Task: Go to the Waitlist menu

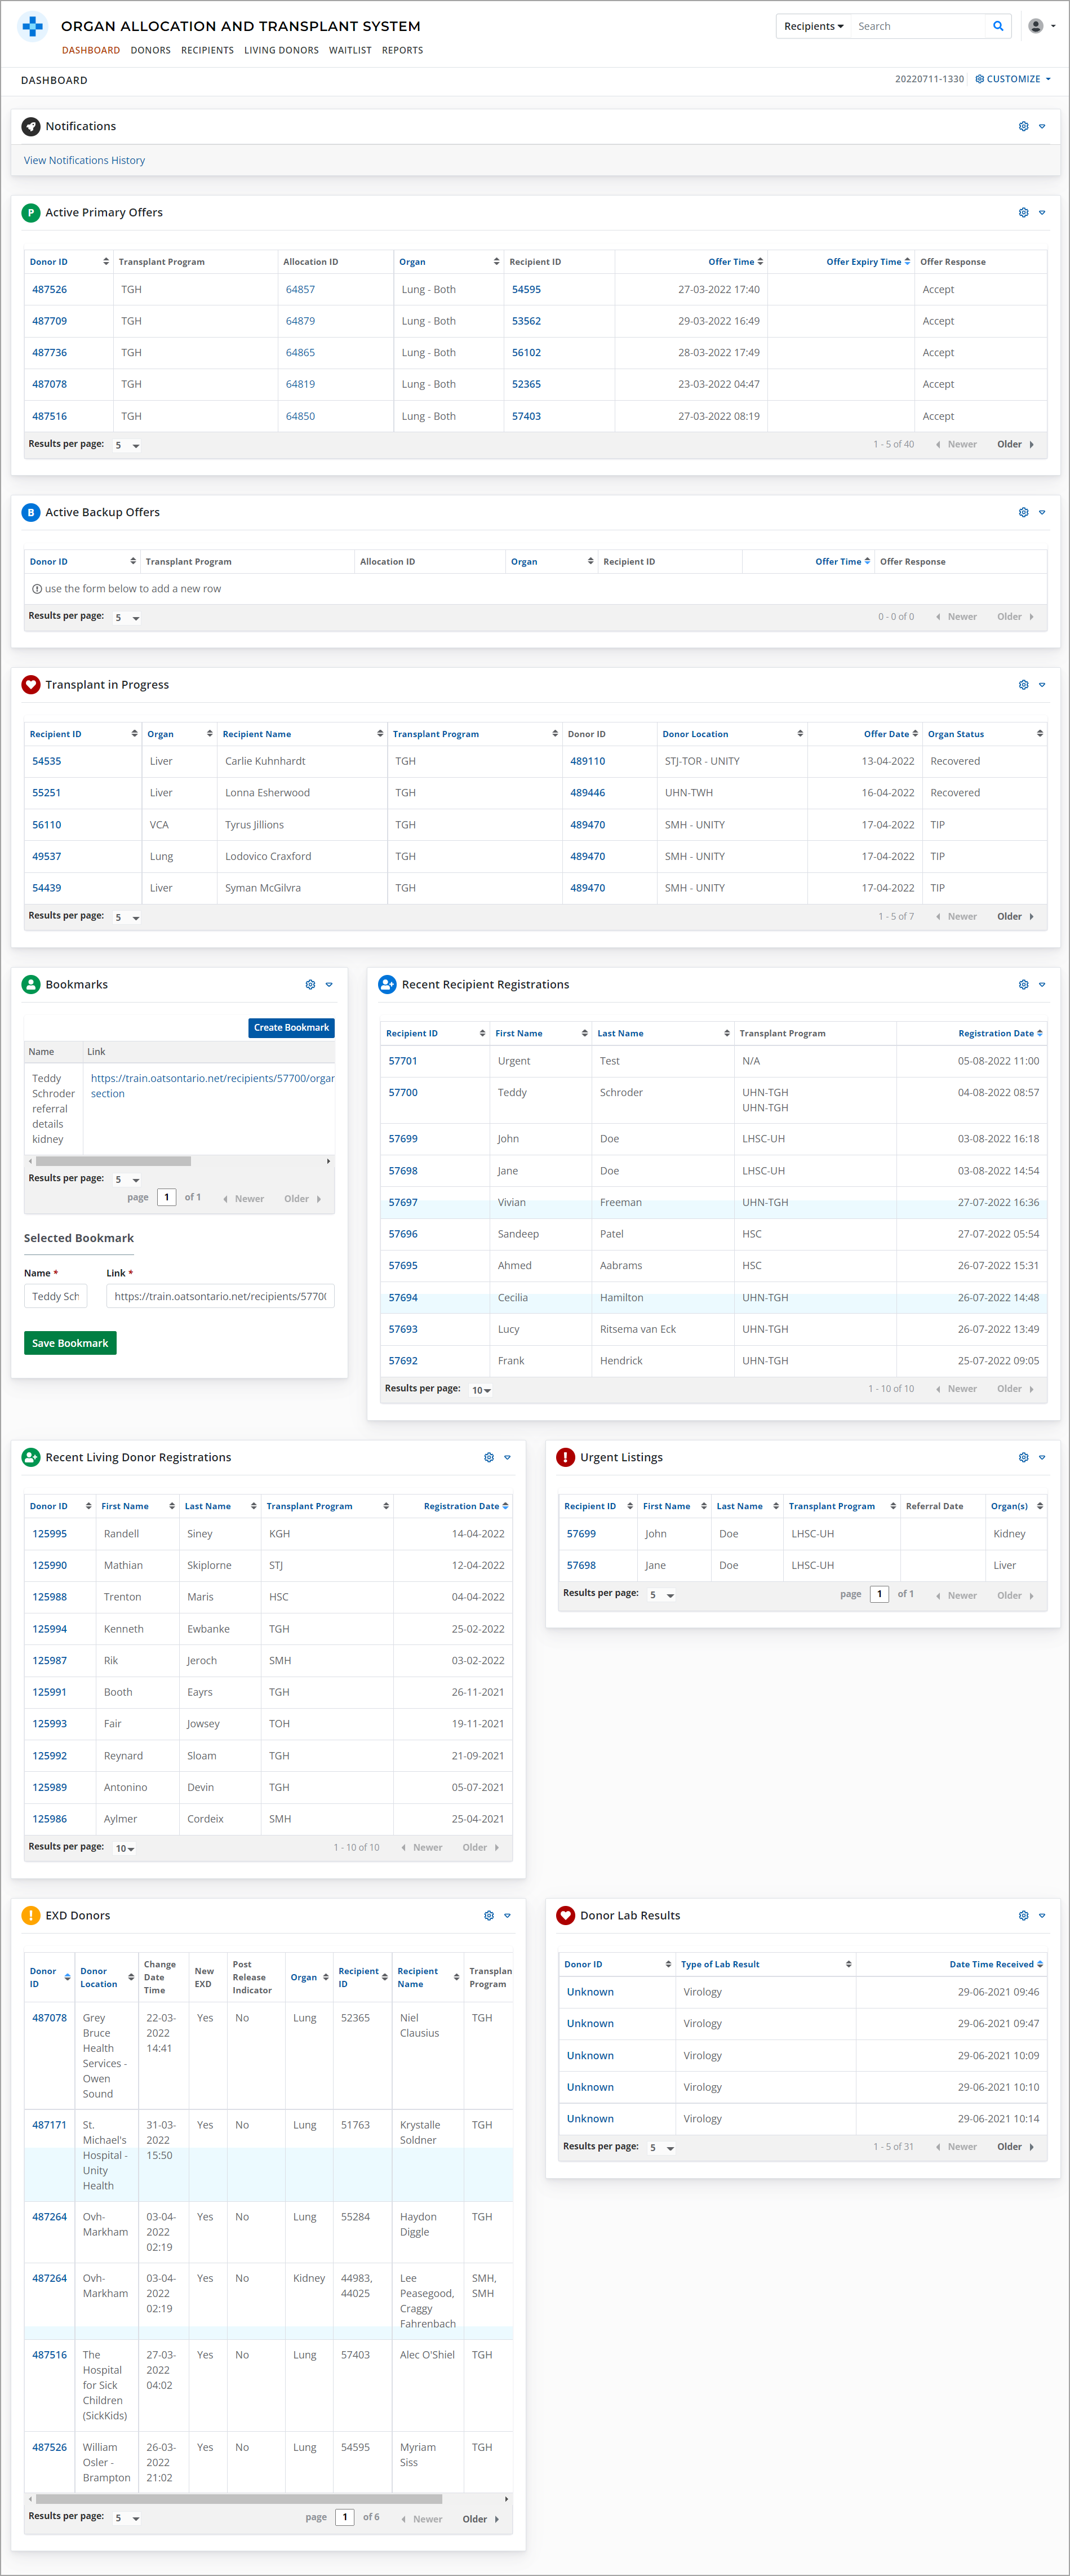Action: point(350,50)
